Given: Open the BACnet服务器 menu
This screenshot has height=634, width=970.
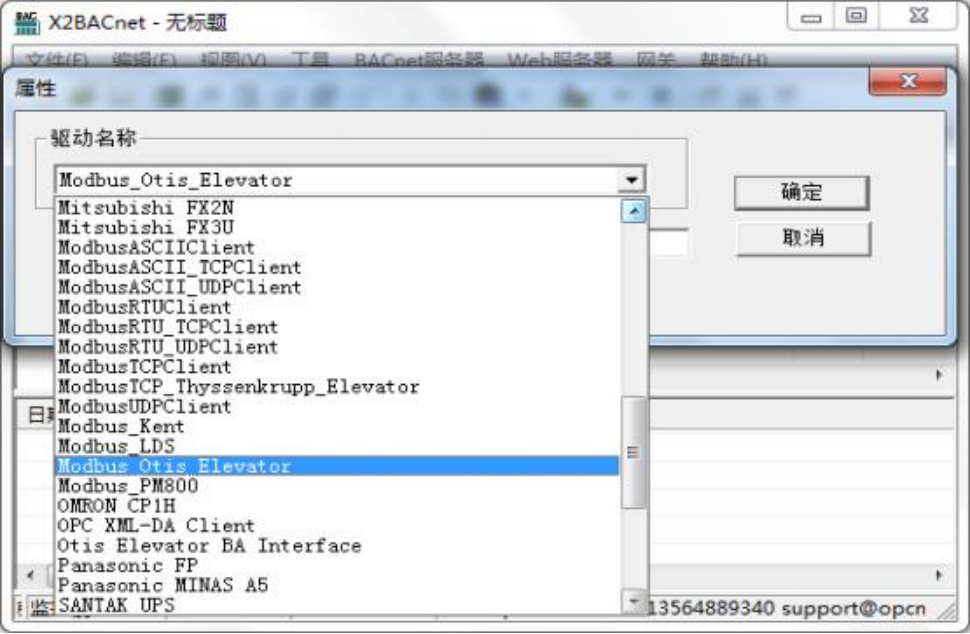Looking at the screenshot, I should (419, 60).
